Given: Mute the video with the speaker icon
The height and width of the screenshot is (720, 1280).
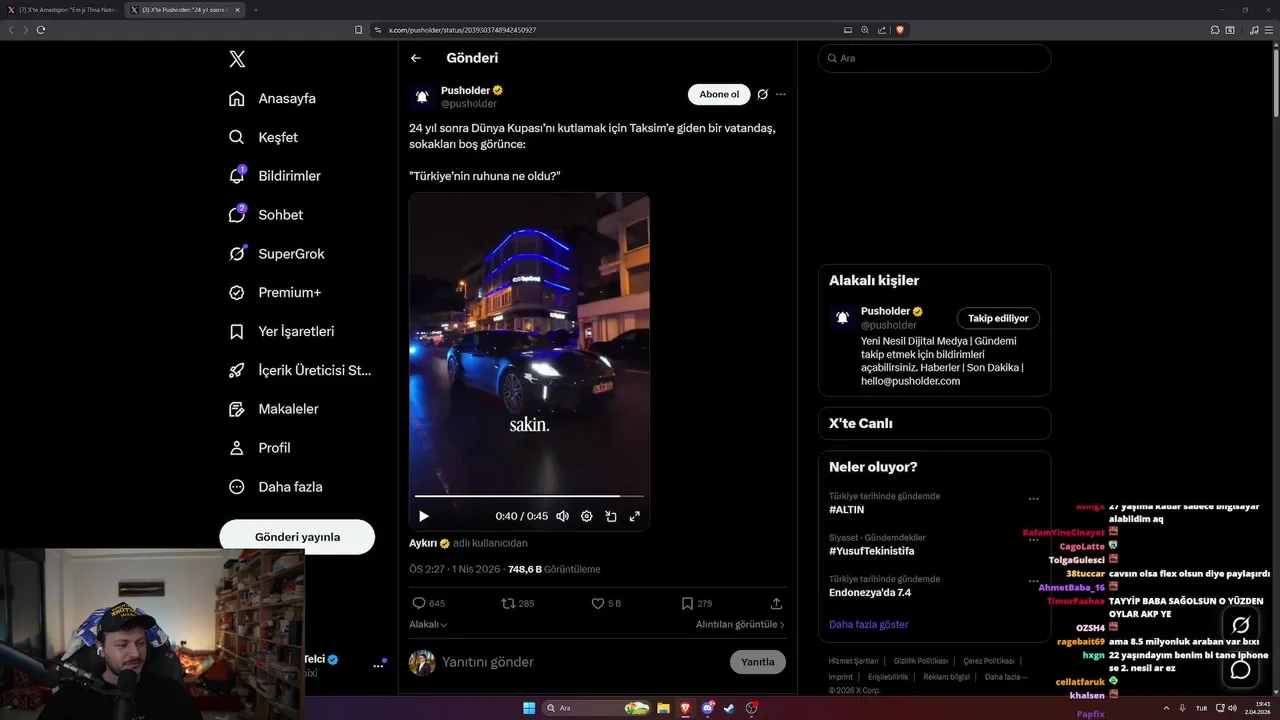Looking at the screenshot, I should 563,516.
